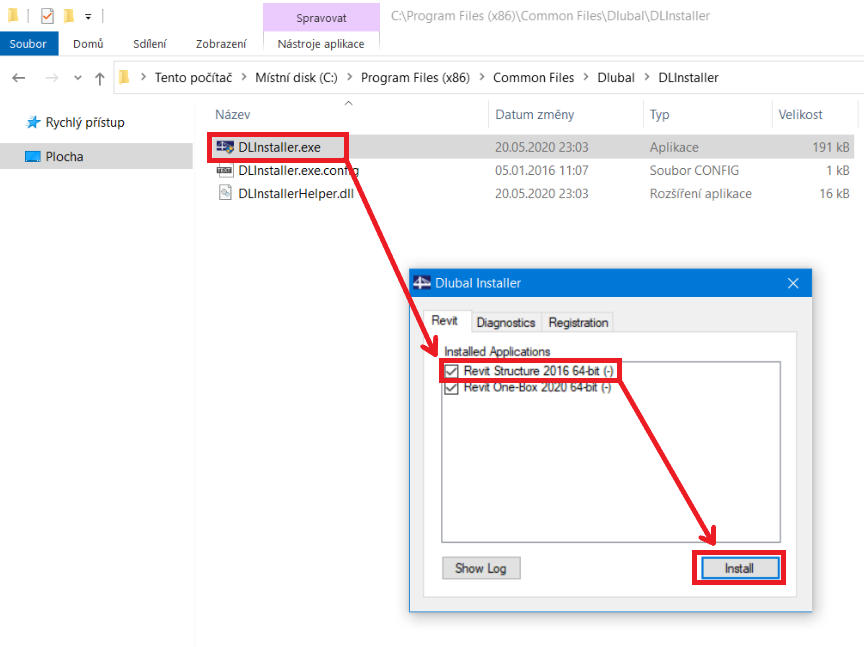Screen dimensions: 864x647
Task: Navigate to Tento počítač breadcrumb
Action: click(193, 78)
